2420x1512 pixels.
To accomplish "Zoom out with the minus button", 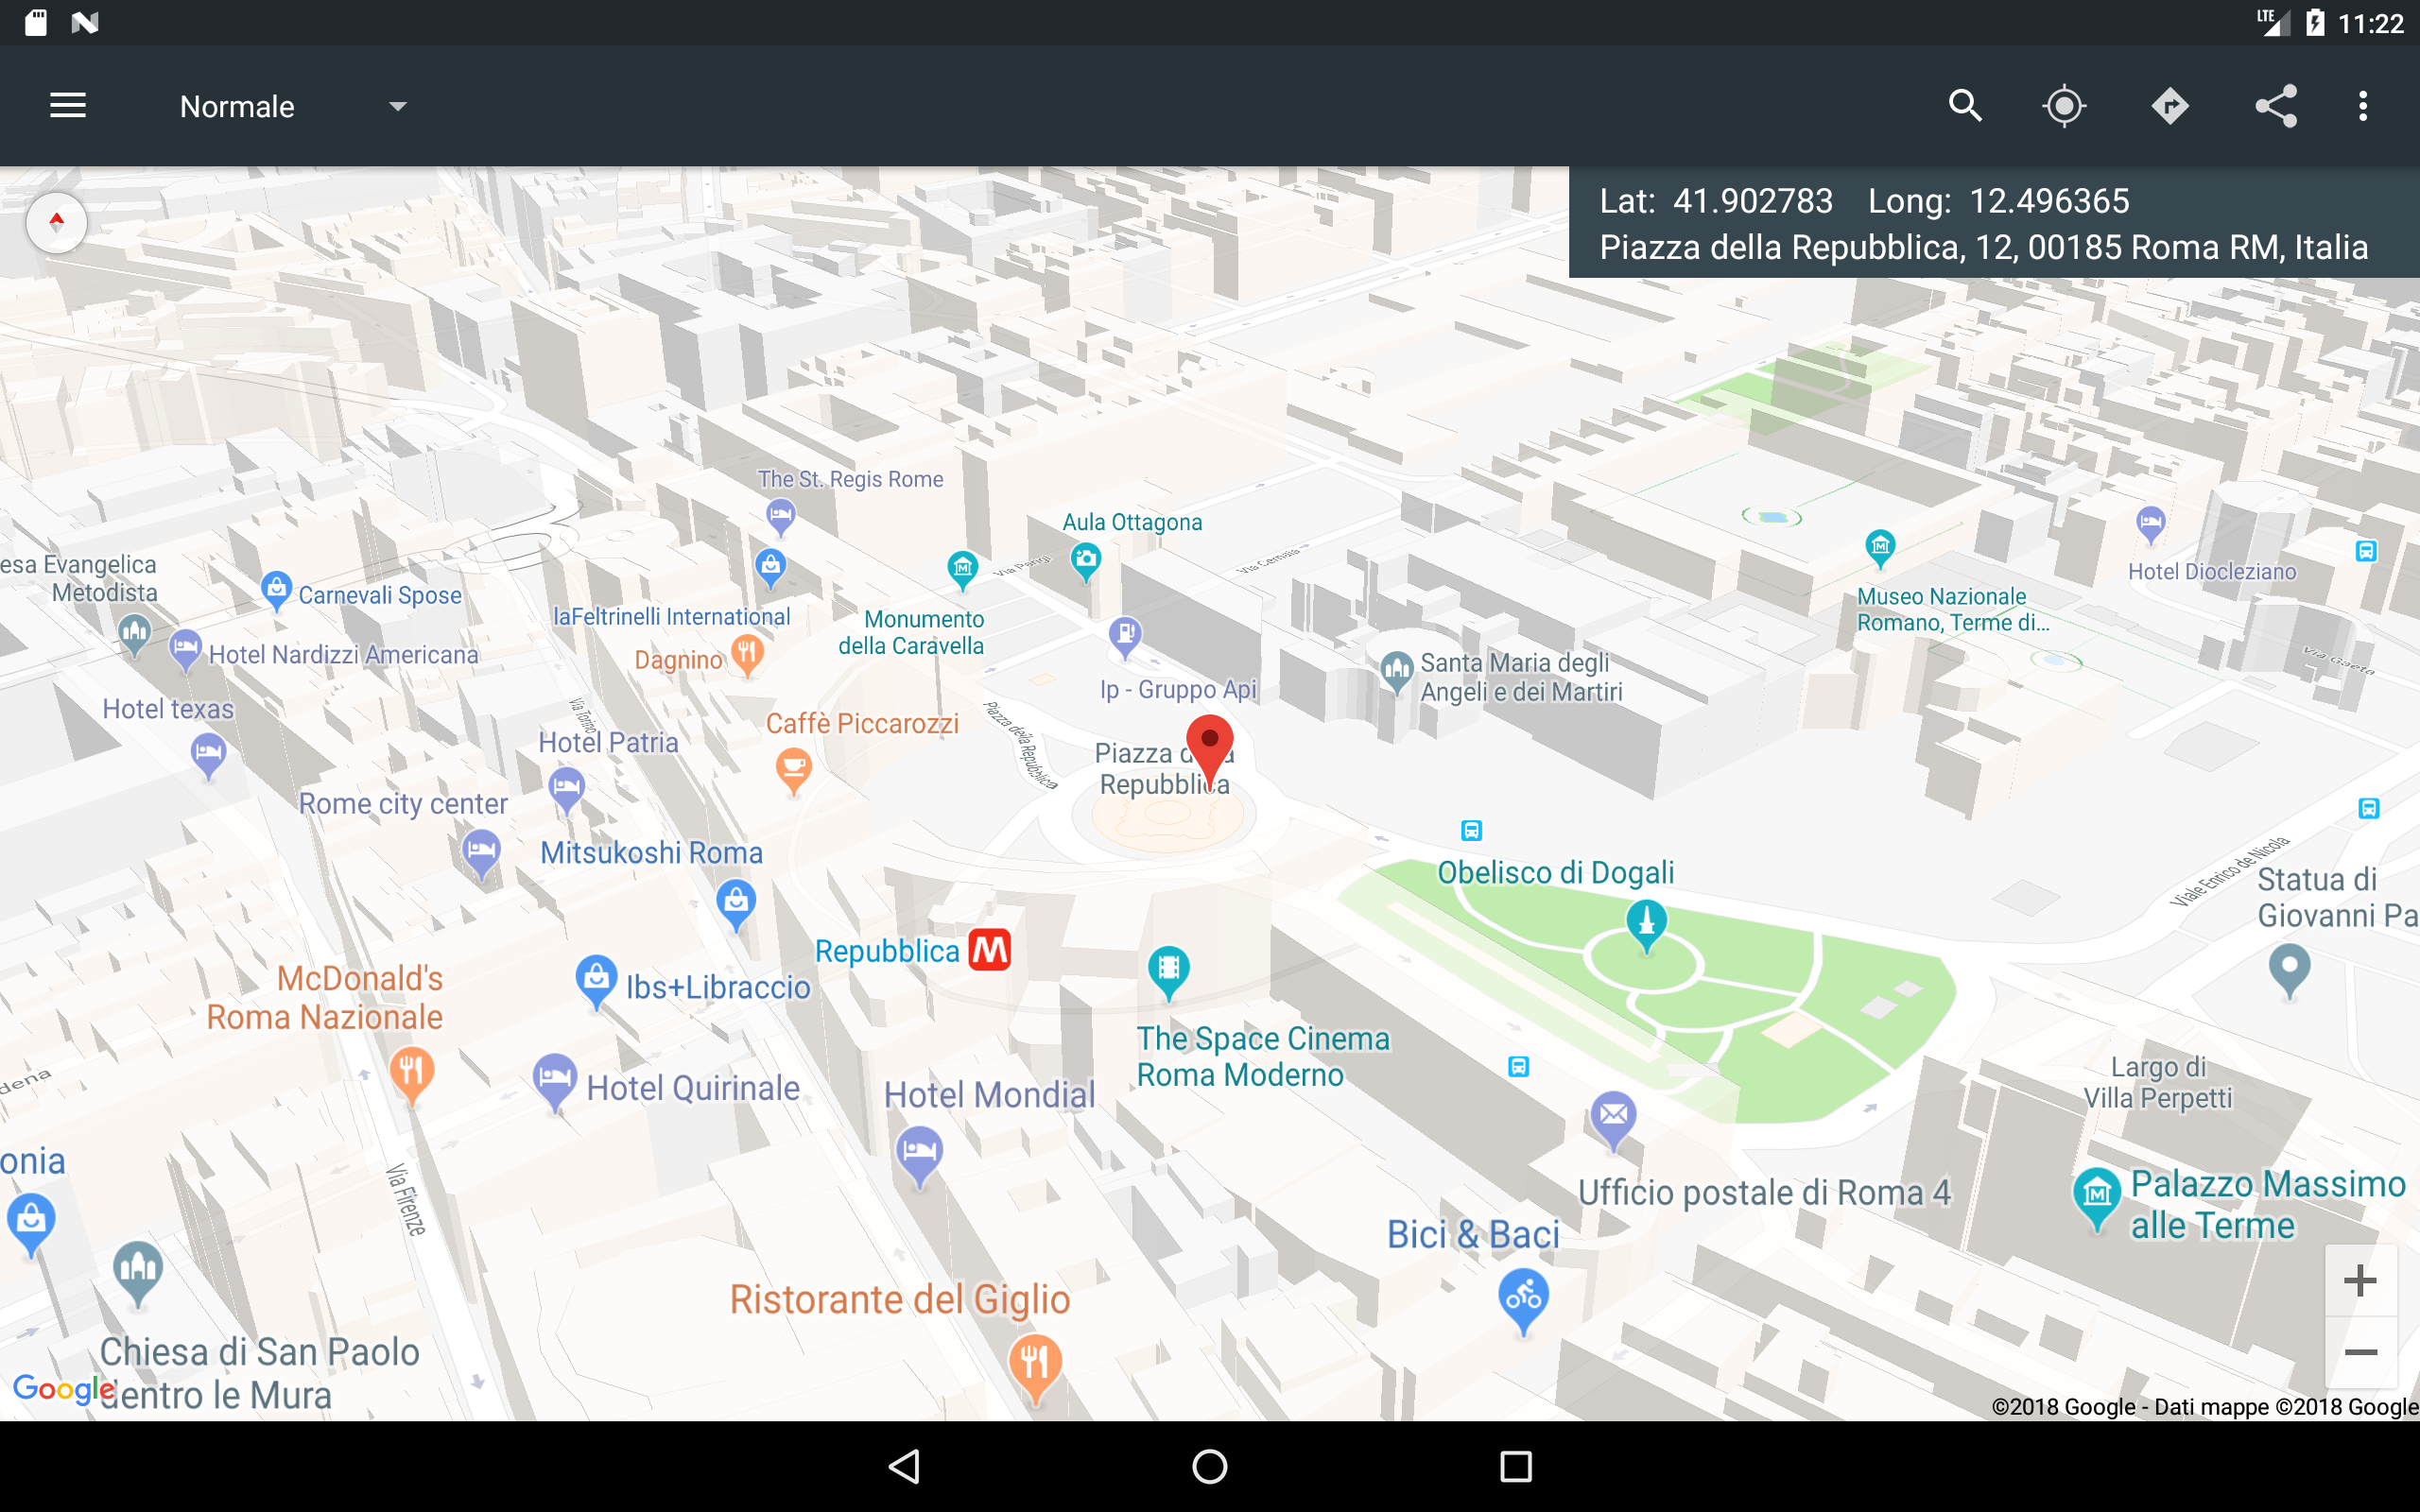I will pos(2360,1352).
